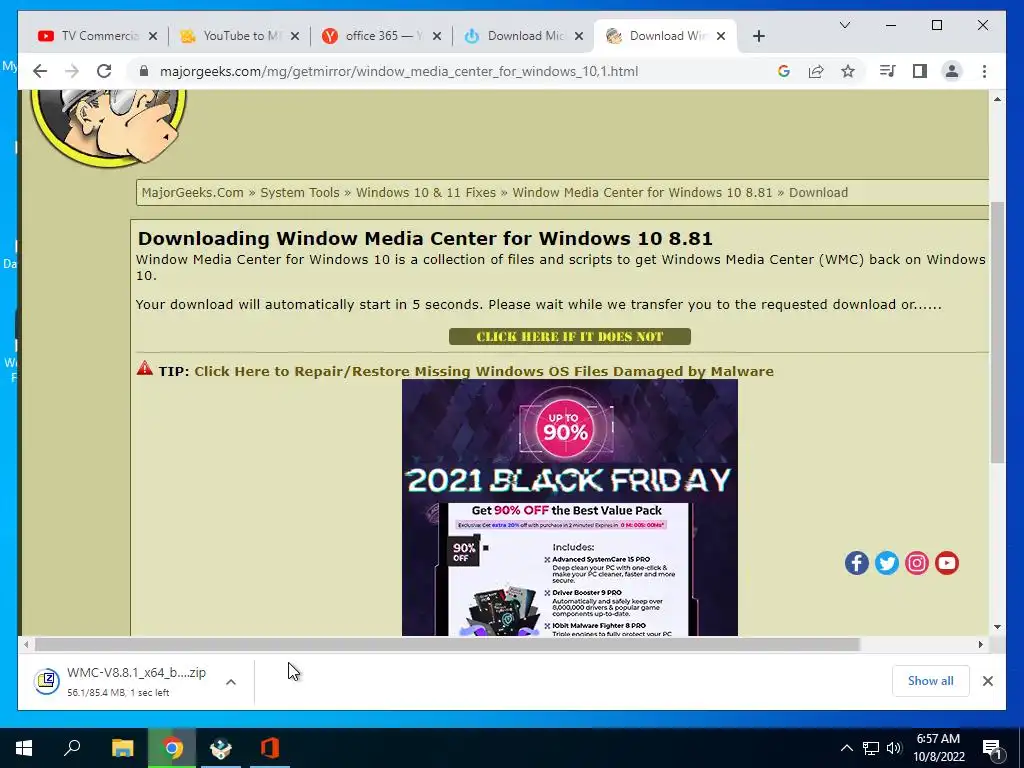Close the downloads bar
Screen dimensions: 1024x768
pyautogui.click(x=987, y=680)
